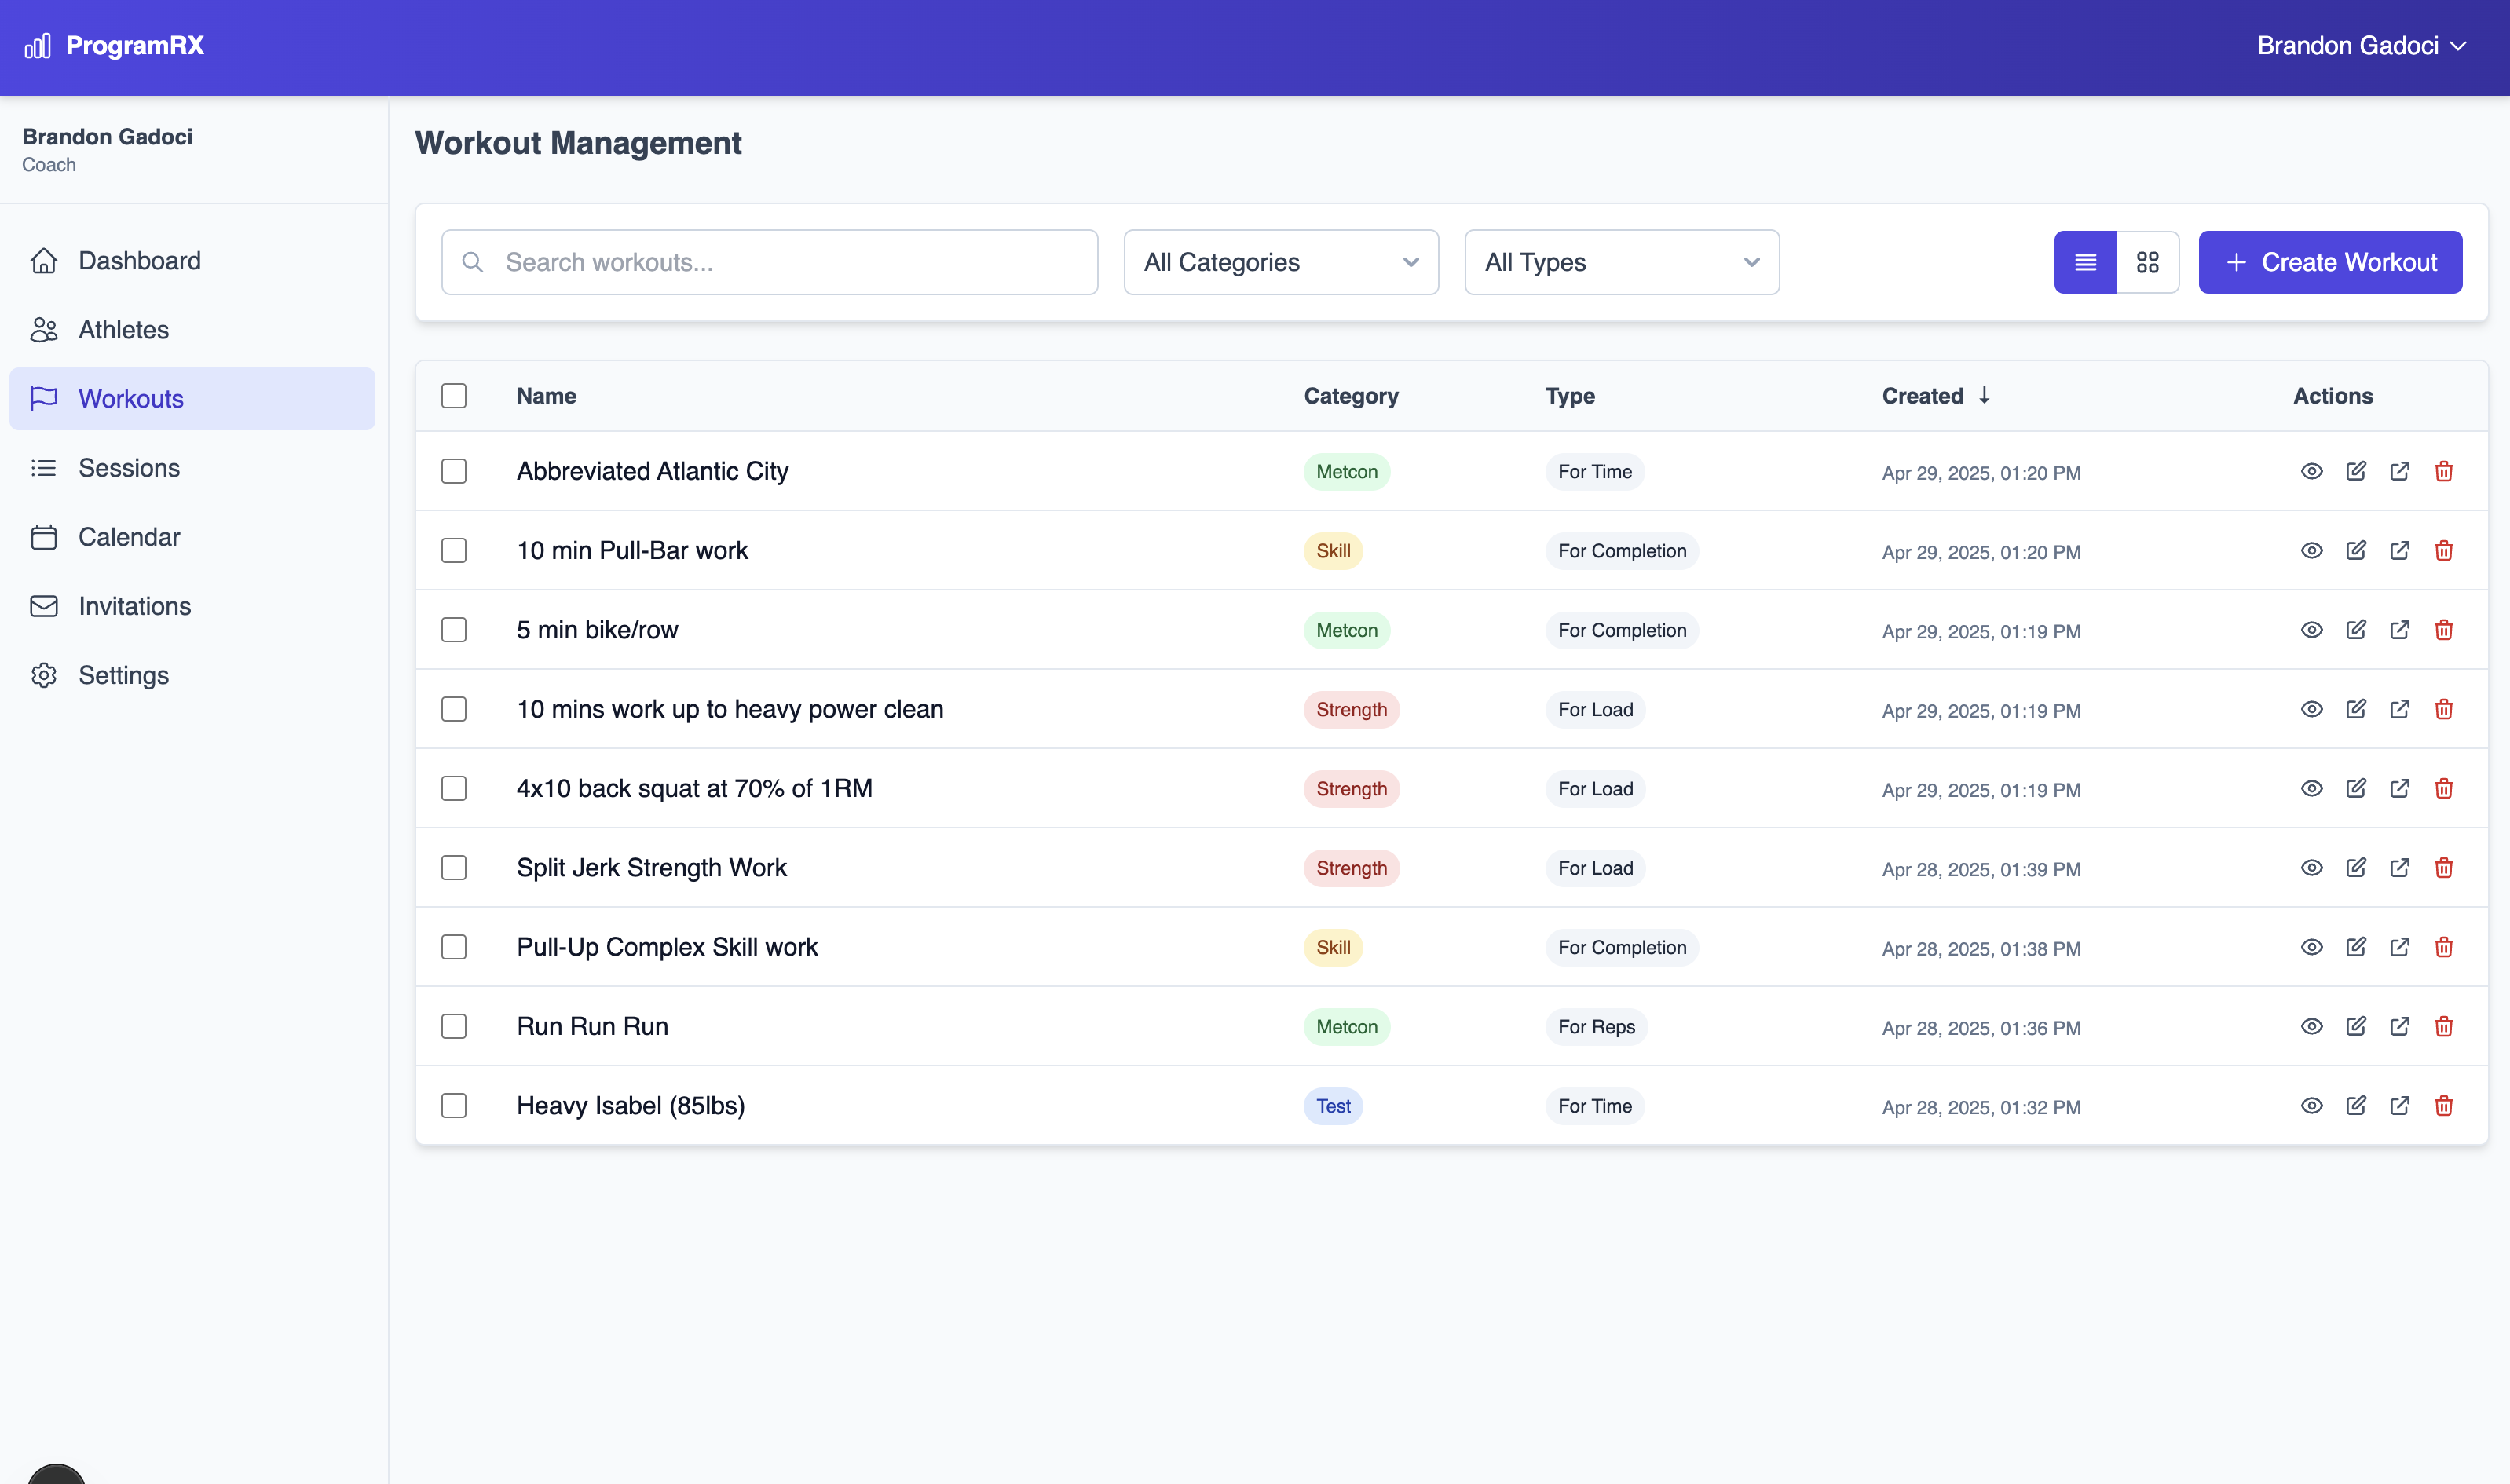
Task: View the Abbreviated Atlantic City workout
Action: tap(2311, 471)
